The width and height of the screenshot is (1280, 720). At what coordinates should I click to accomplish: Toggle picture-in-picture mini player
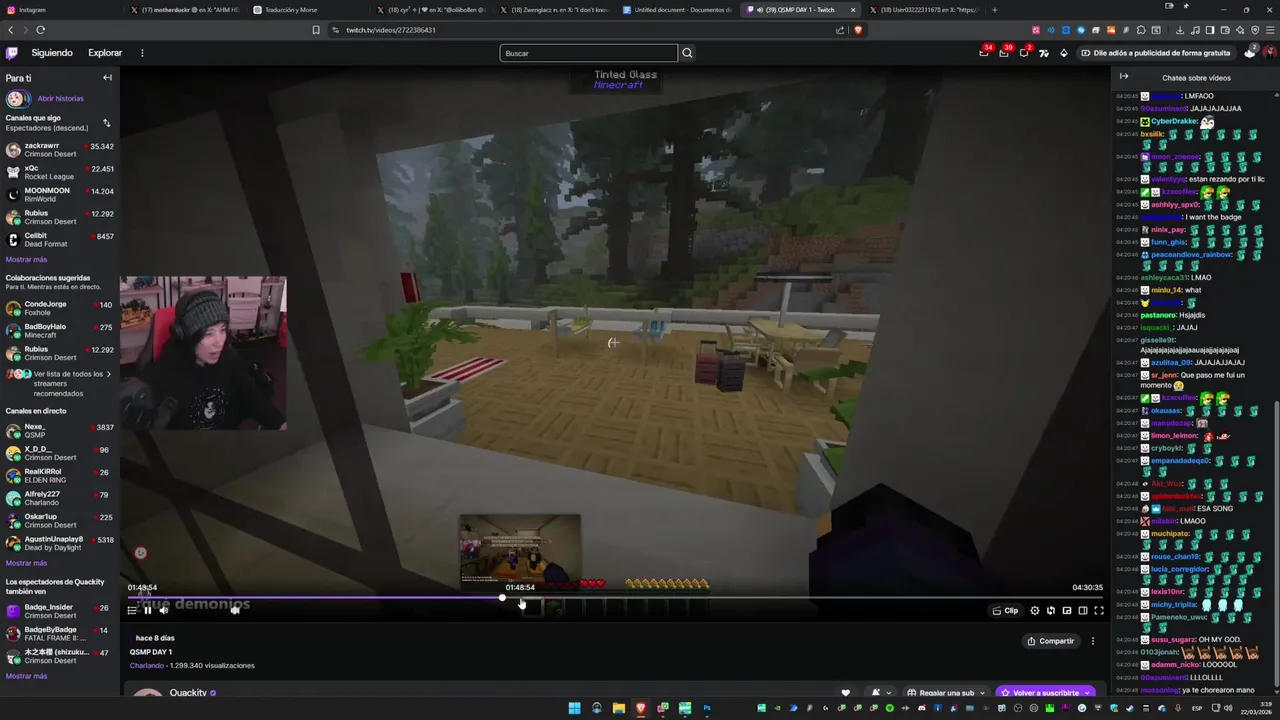tap(1067, 611)
